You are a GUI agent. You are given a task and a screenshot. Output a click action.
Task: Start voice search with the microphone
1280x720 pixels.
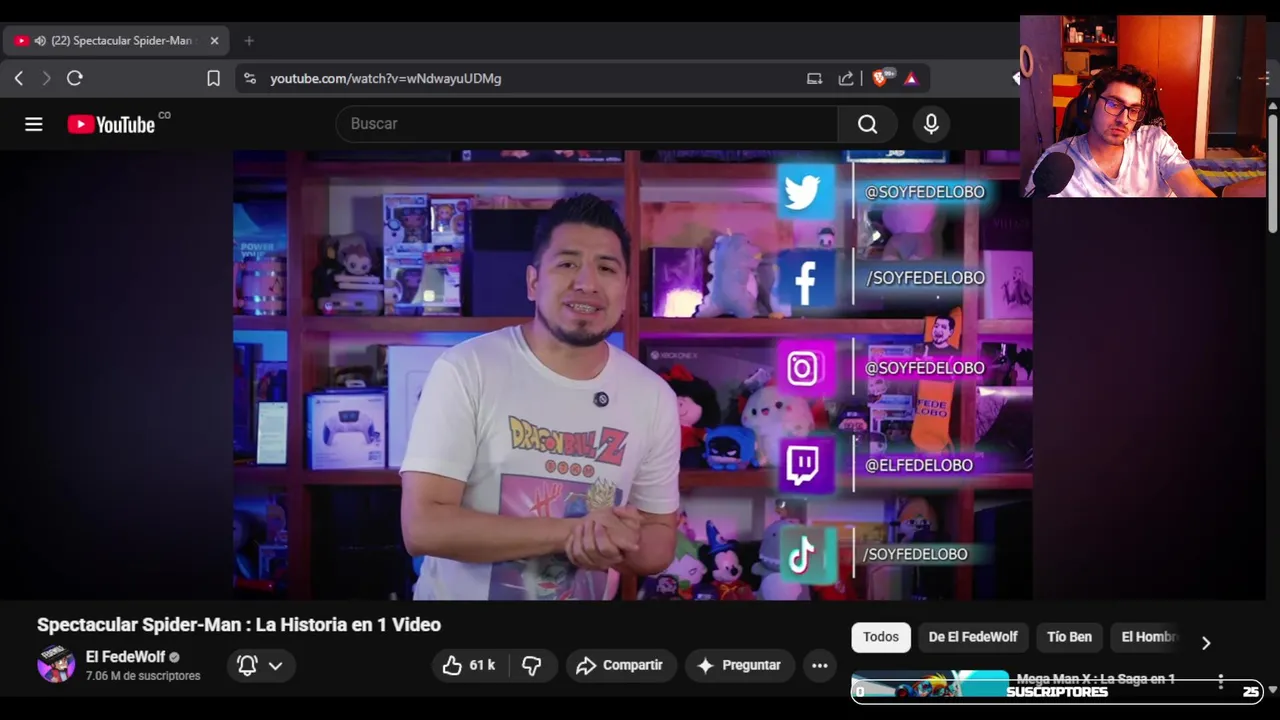pyautogui.click(x=931, y=124)
